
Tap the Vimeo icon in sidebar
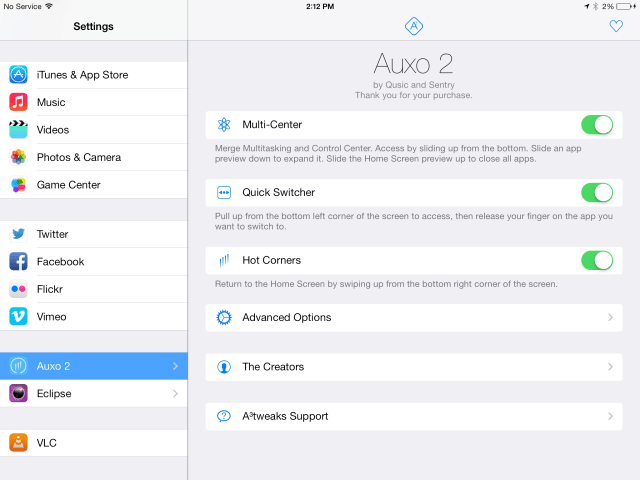click(18, 316)
